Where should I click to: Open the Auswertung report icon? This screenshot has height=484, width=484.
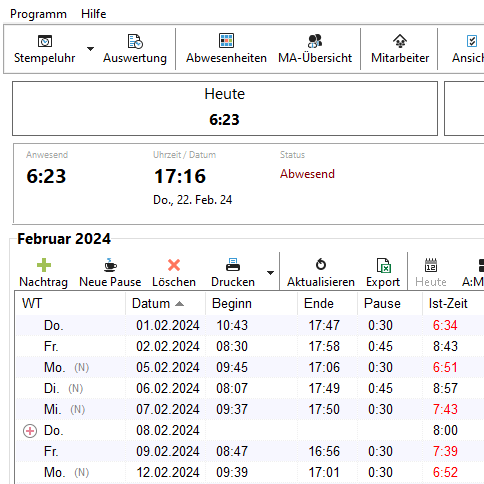135,41
